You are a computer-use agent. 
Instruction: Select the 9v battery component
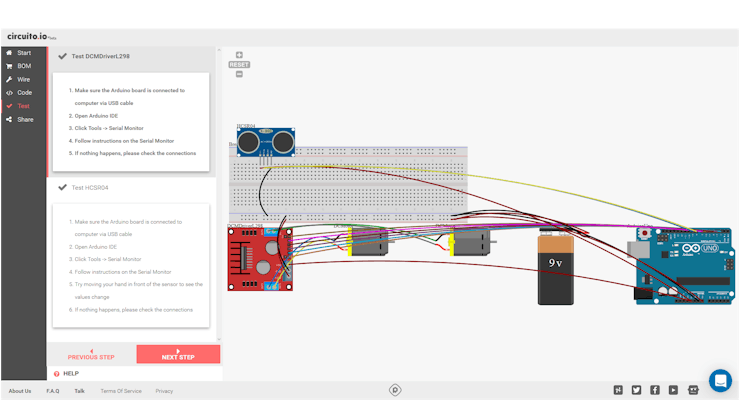point(556,266)
